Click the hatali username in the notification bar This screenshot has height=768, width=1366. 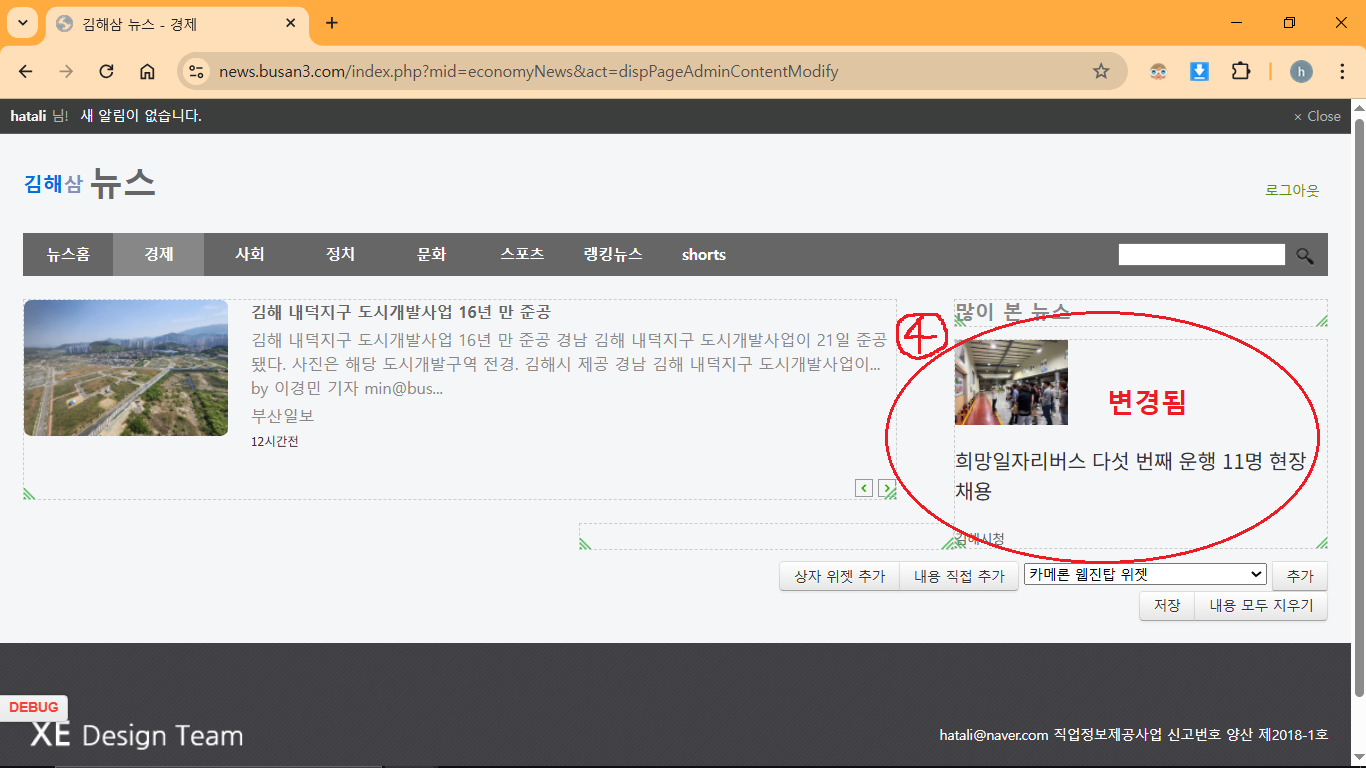click(x=28, y=116)
